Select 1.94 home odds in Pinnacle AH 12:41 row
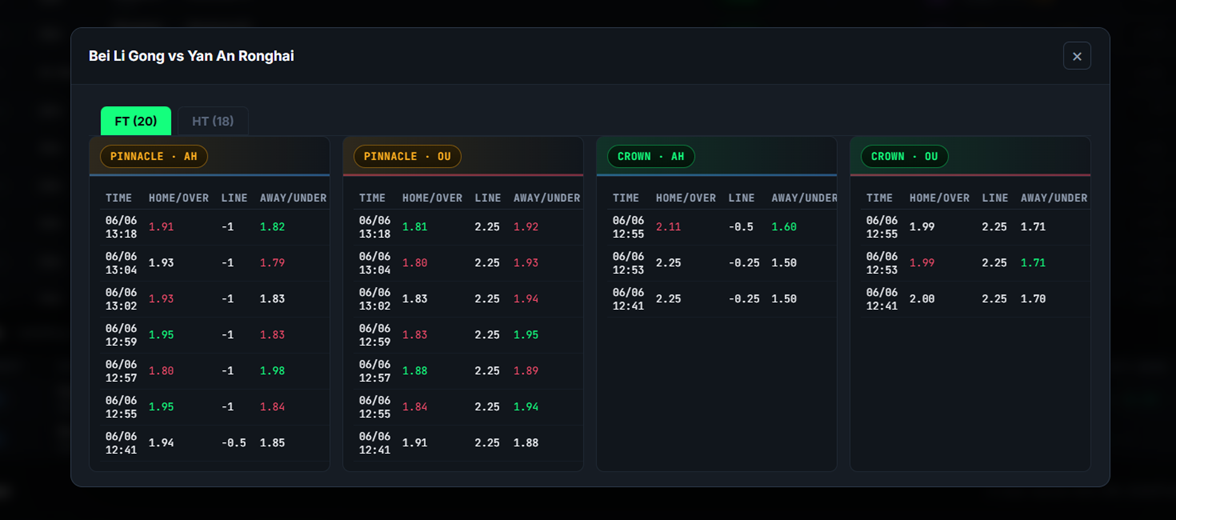Screen dimensions: 1224x520 click(161, 443)
